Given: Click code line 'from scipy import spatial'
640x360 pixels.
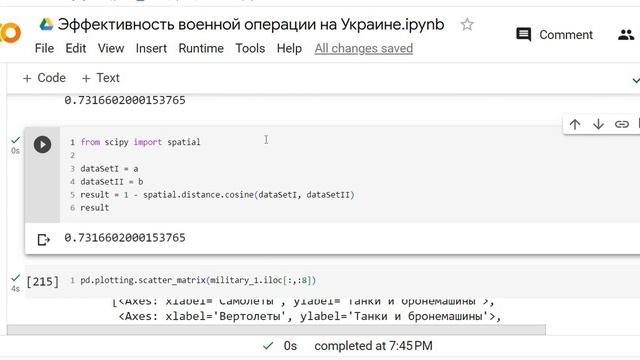Looking at the screenshot, I should pos(140,142).
